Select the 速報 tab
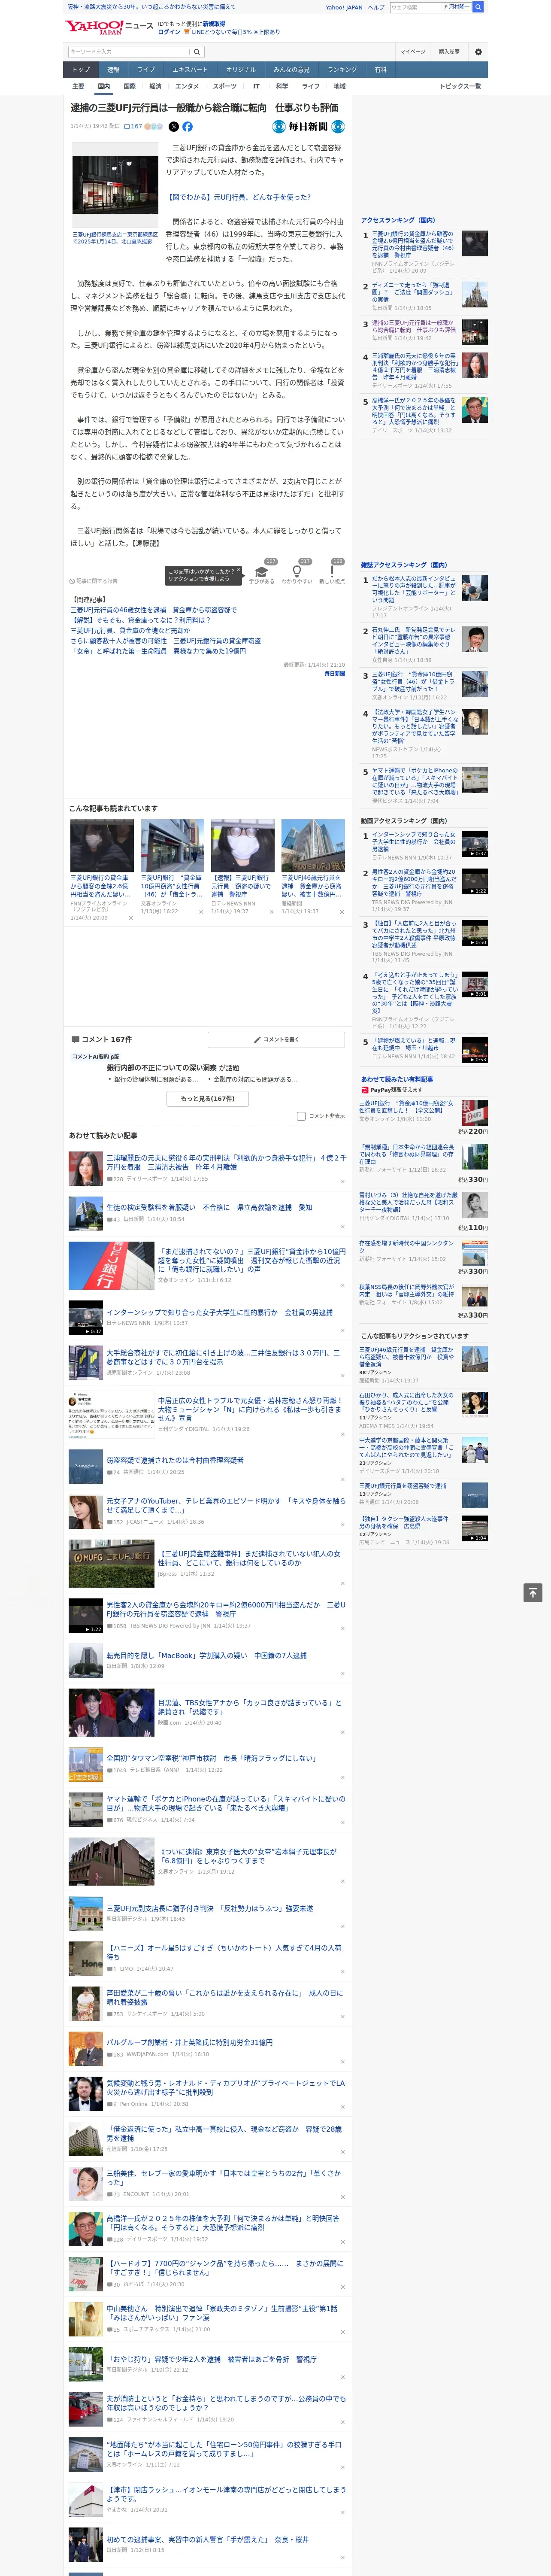The height and width of the screenshot is (2576, 551). point(113,70)
